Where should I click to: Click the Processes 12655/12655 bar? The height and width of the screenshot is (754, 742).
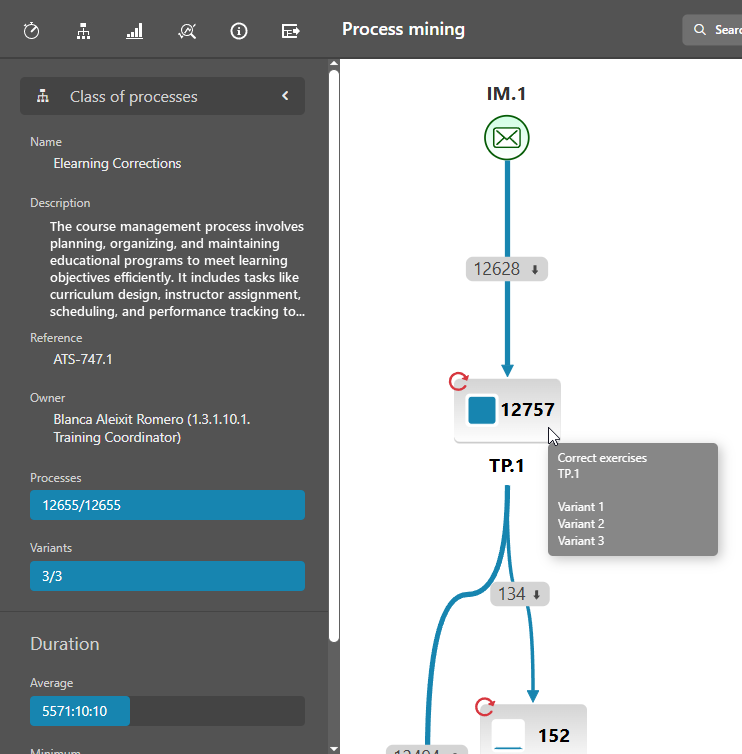(x=167, y=505)
